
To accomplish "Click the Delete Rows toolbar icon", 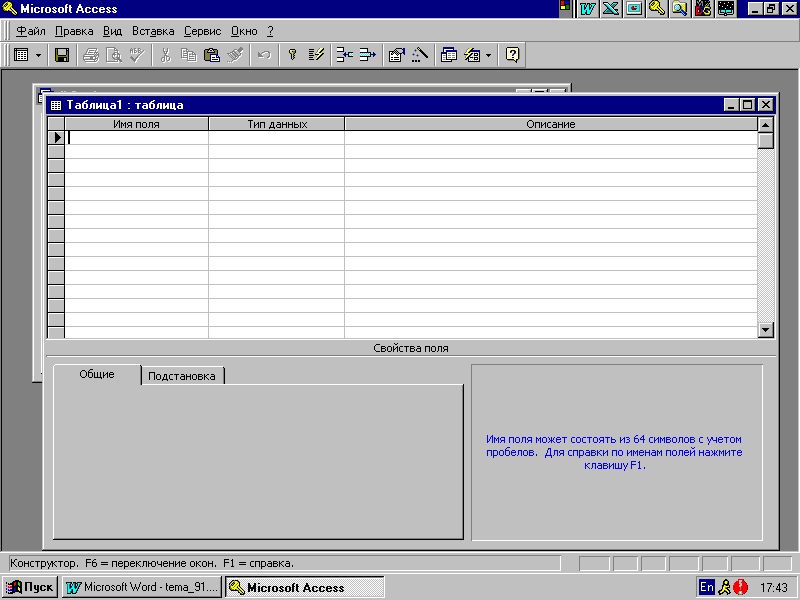I will click(x=367, y=55).
